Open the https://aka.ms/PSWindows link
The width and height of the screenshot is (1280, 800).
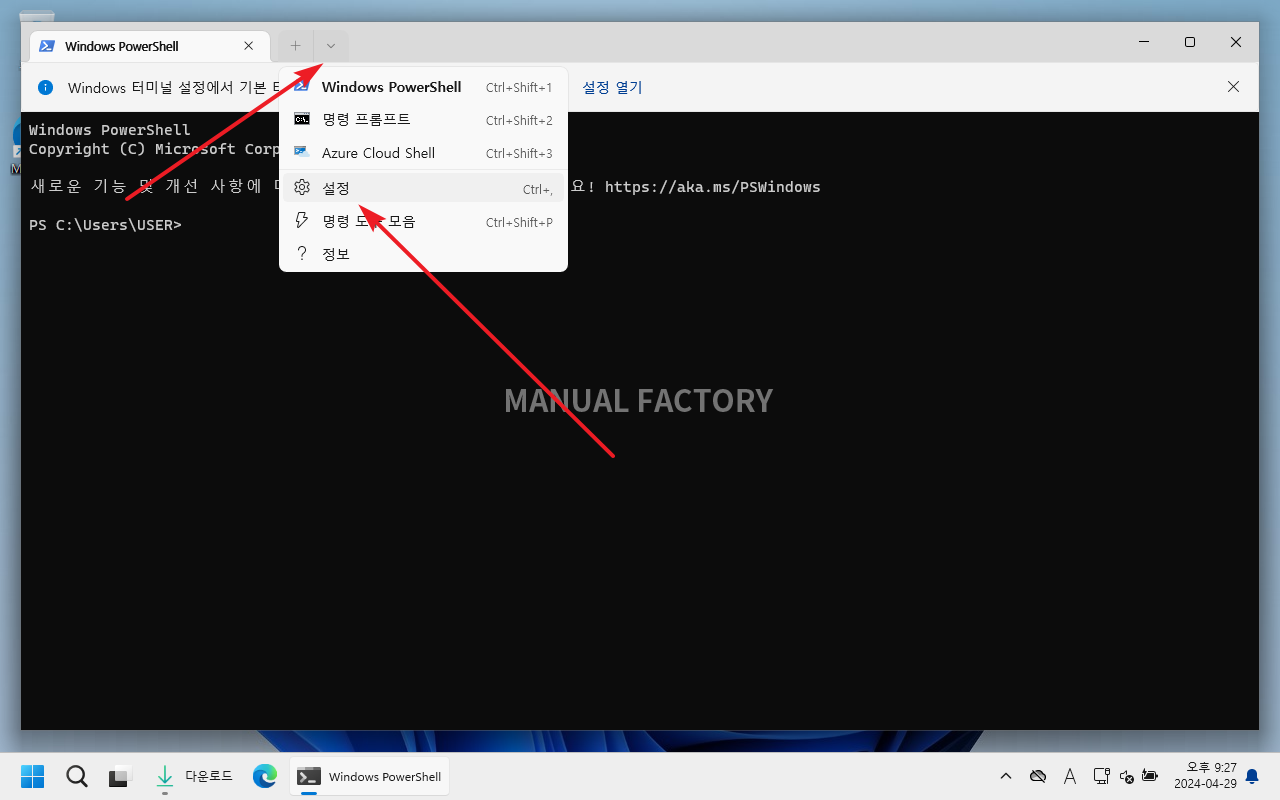[x=712, y=187]
